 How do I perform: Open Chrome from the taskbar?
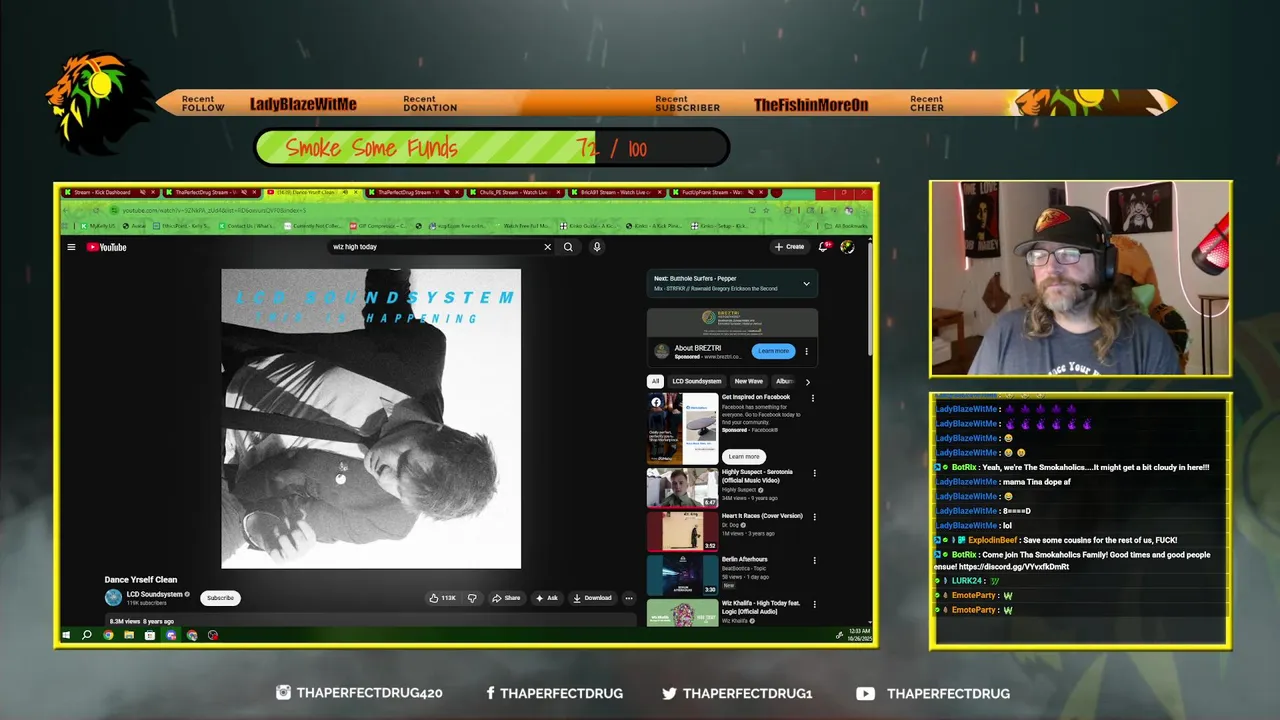point(108,635)
